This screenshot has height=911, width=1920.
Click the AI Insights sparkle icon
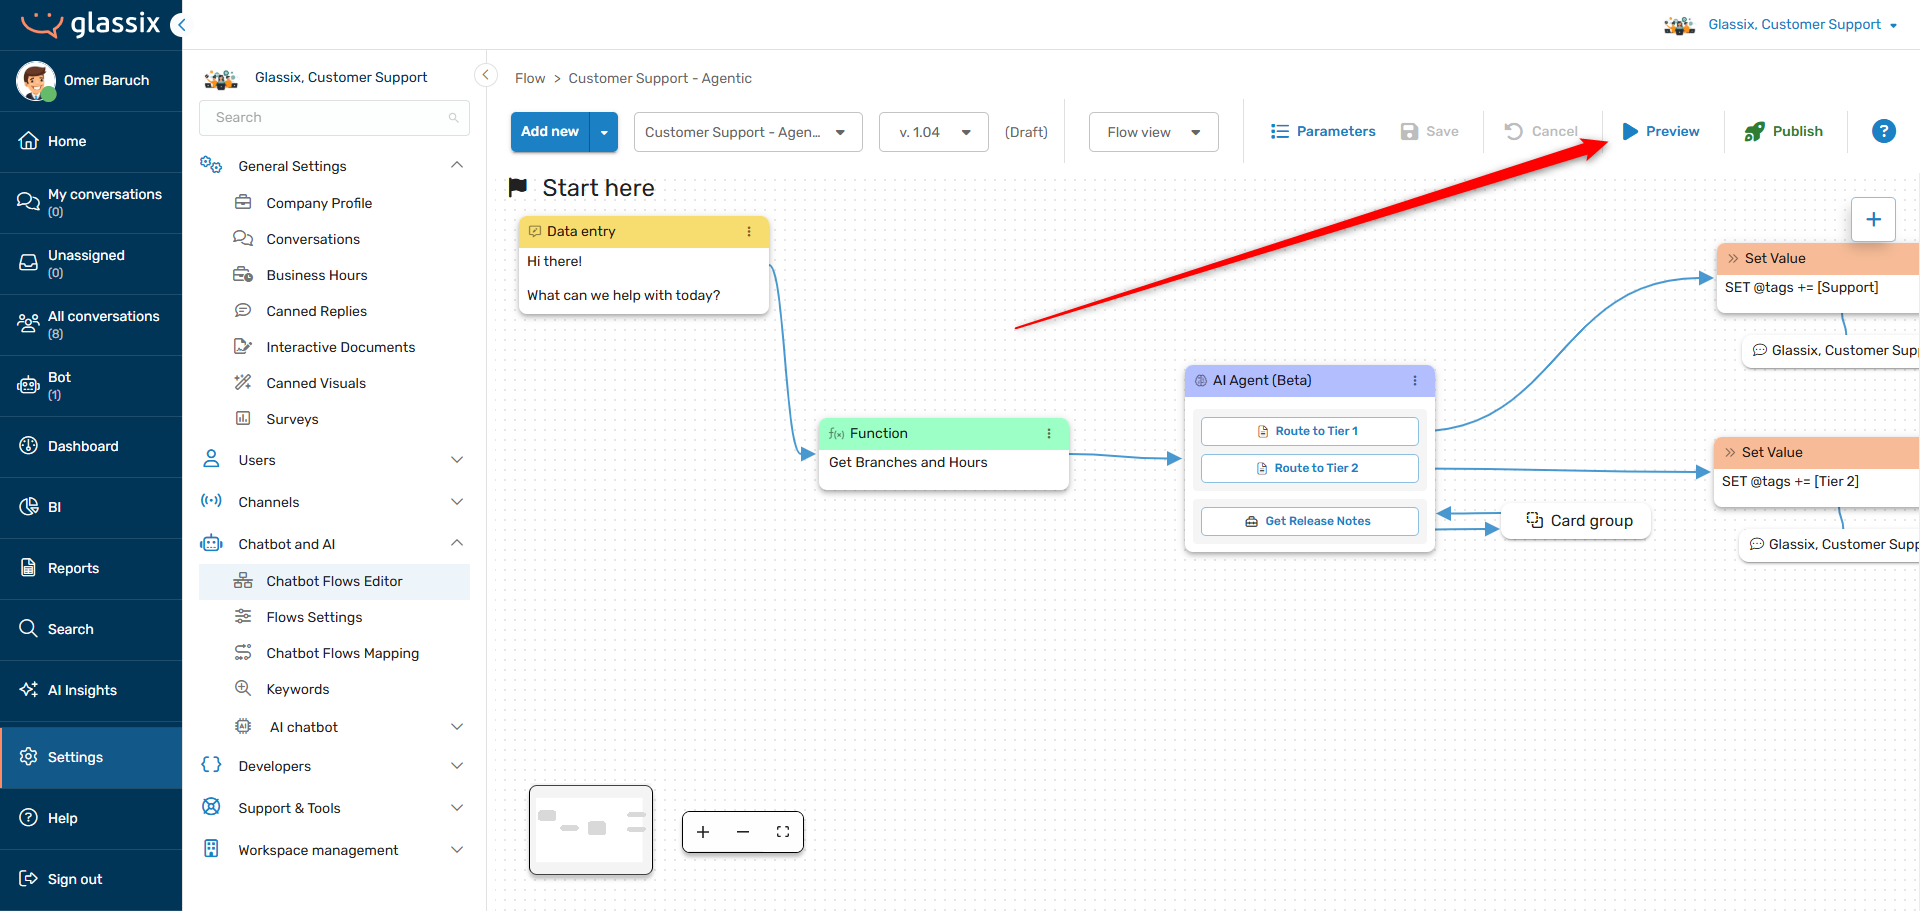(29, 690)
